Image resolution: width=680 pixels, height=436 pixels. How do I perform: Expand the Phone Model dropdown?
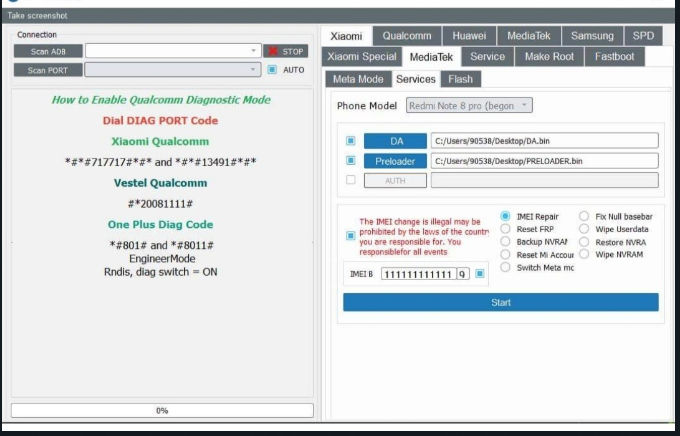click(x=469, y=105)
